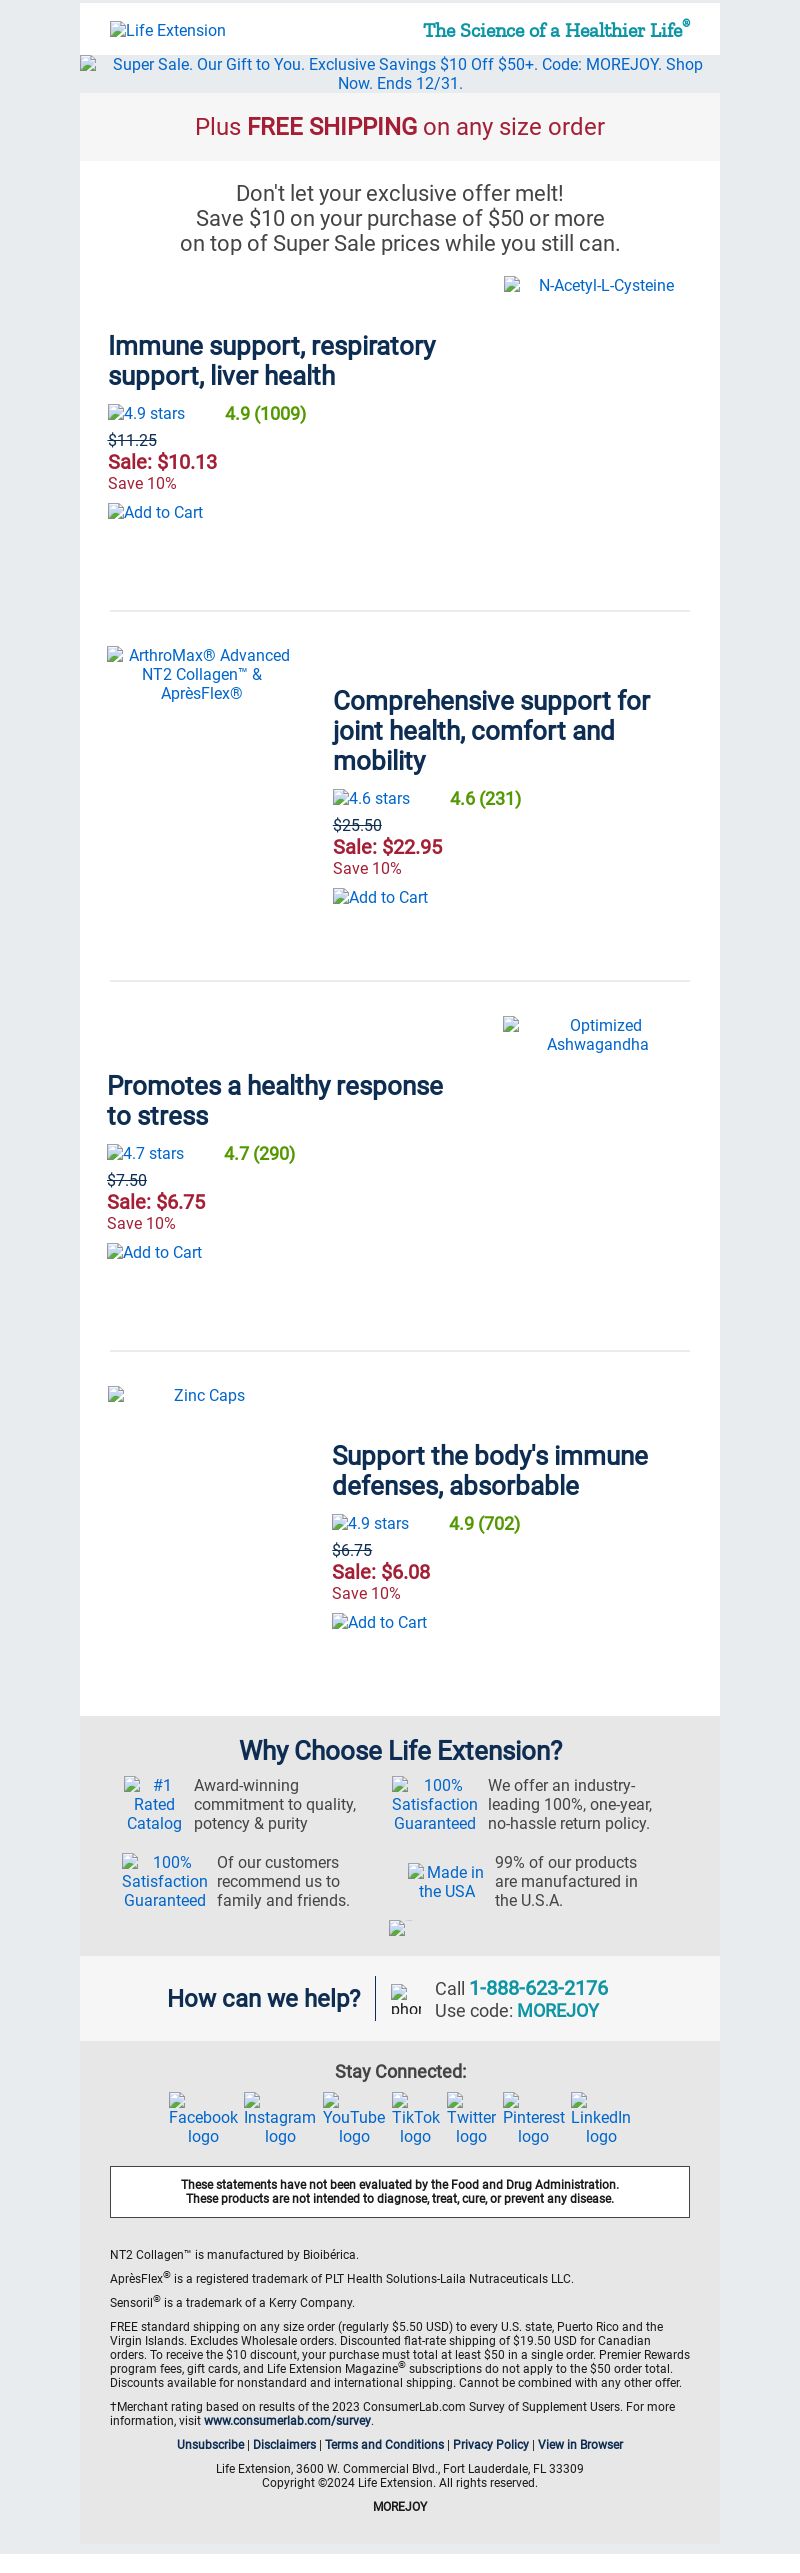This screenshot has height=2573, width=800.
Task: Call the phone number 1-888-623-2176
Action: (539, 1987)
